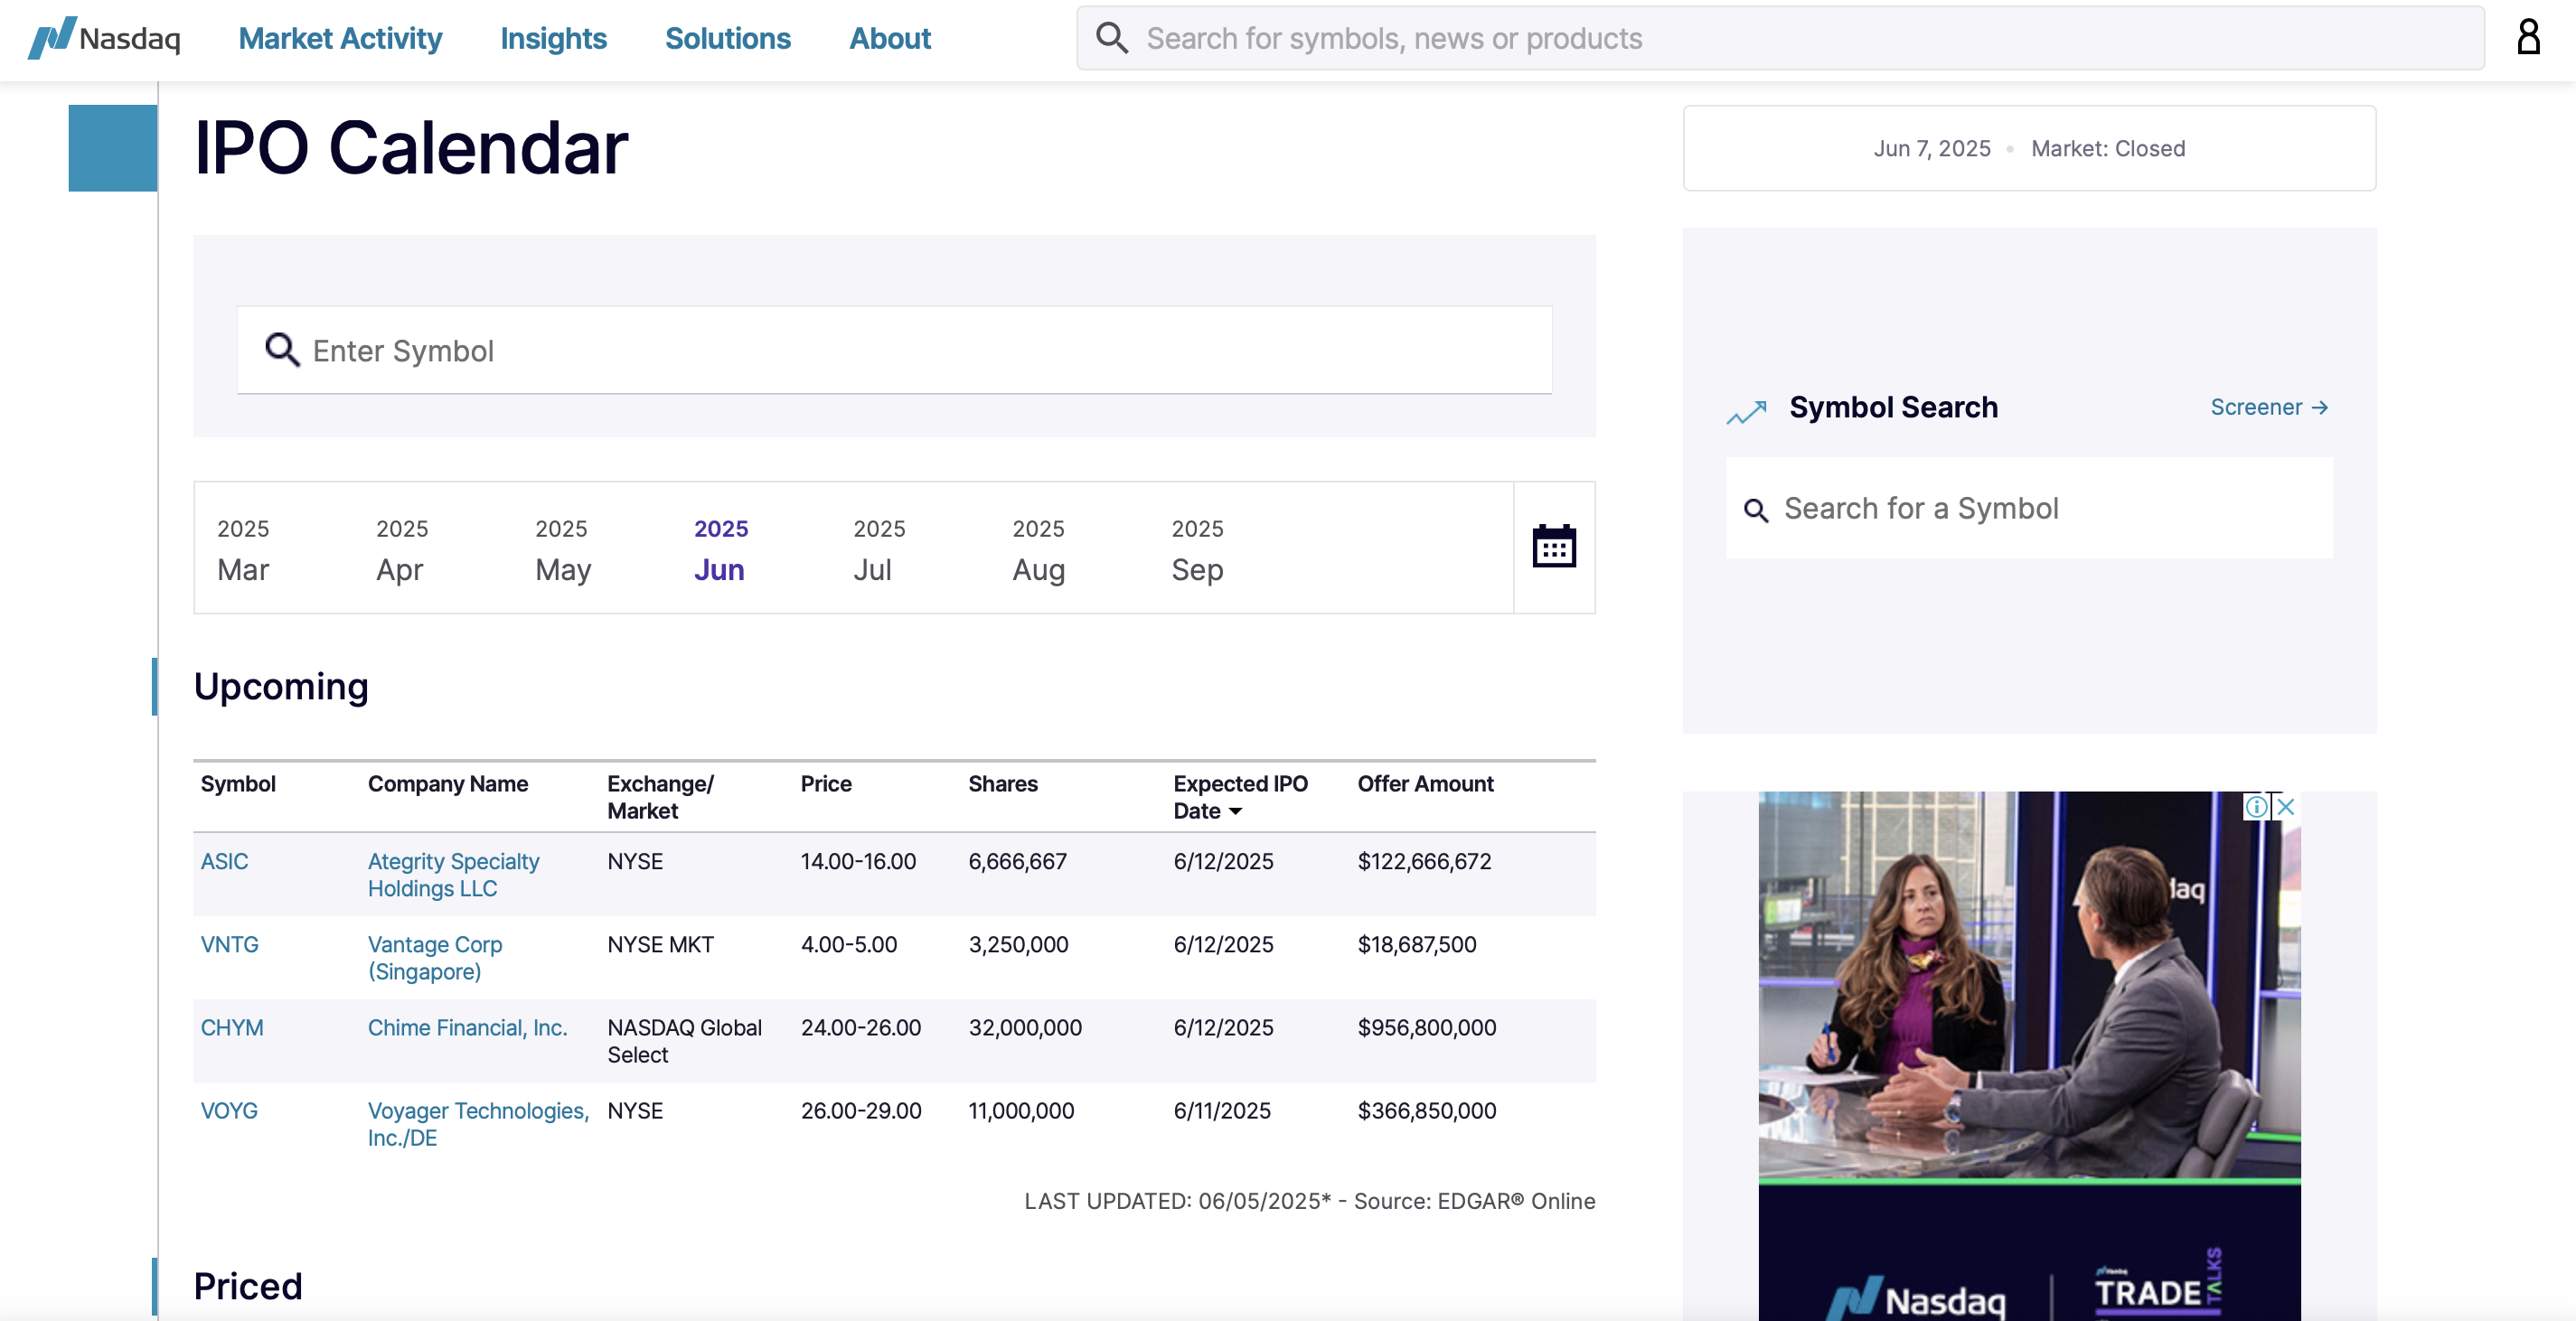Open the Screener link

pos(2269,407)
